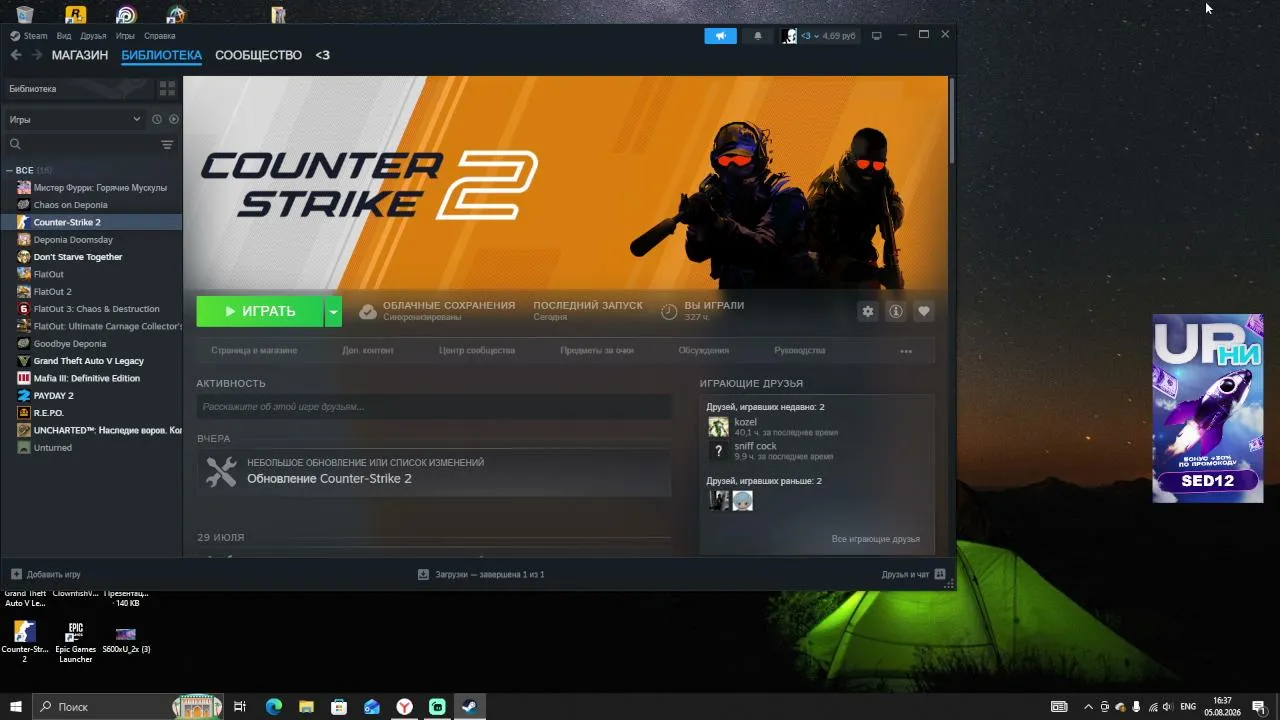Open the Вид menu
The image size is (1280, 720).
pos(64,36)
